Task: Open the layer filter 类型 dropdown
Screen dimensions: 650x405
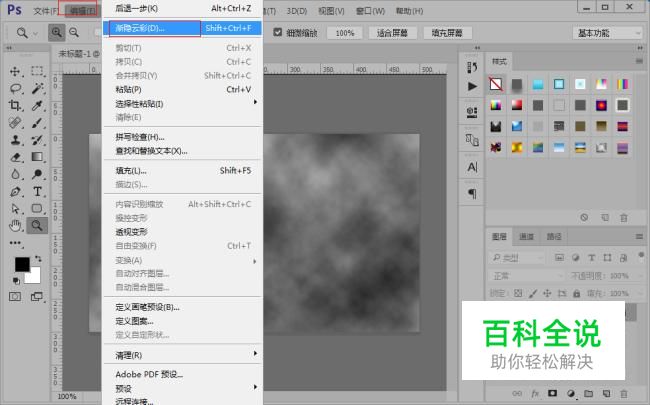Action: (517, 258)
